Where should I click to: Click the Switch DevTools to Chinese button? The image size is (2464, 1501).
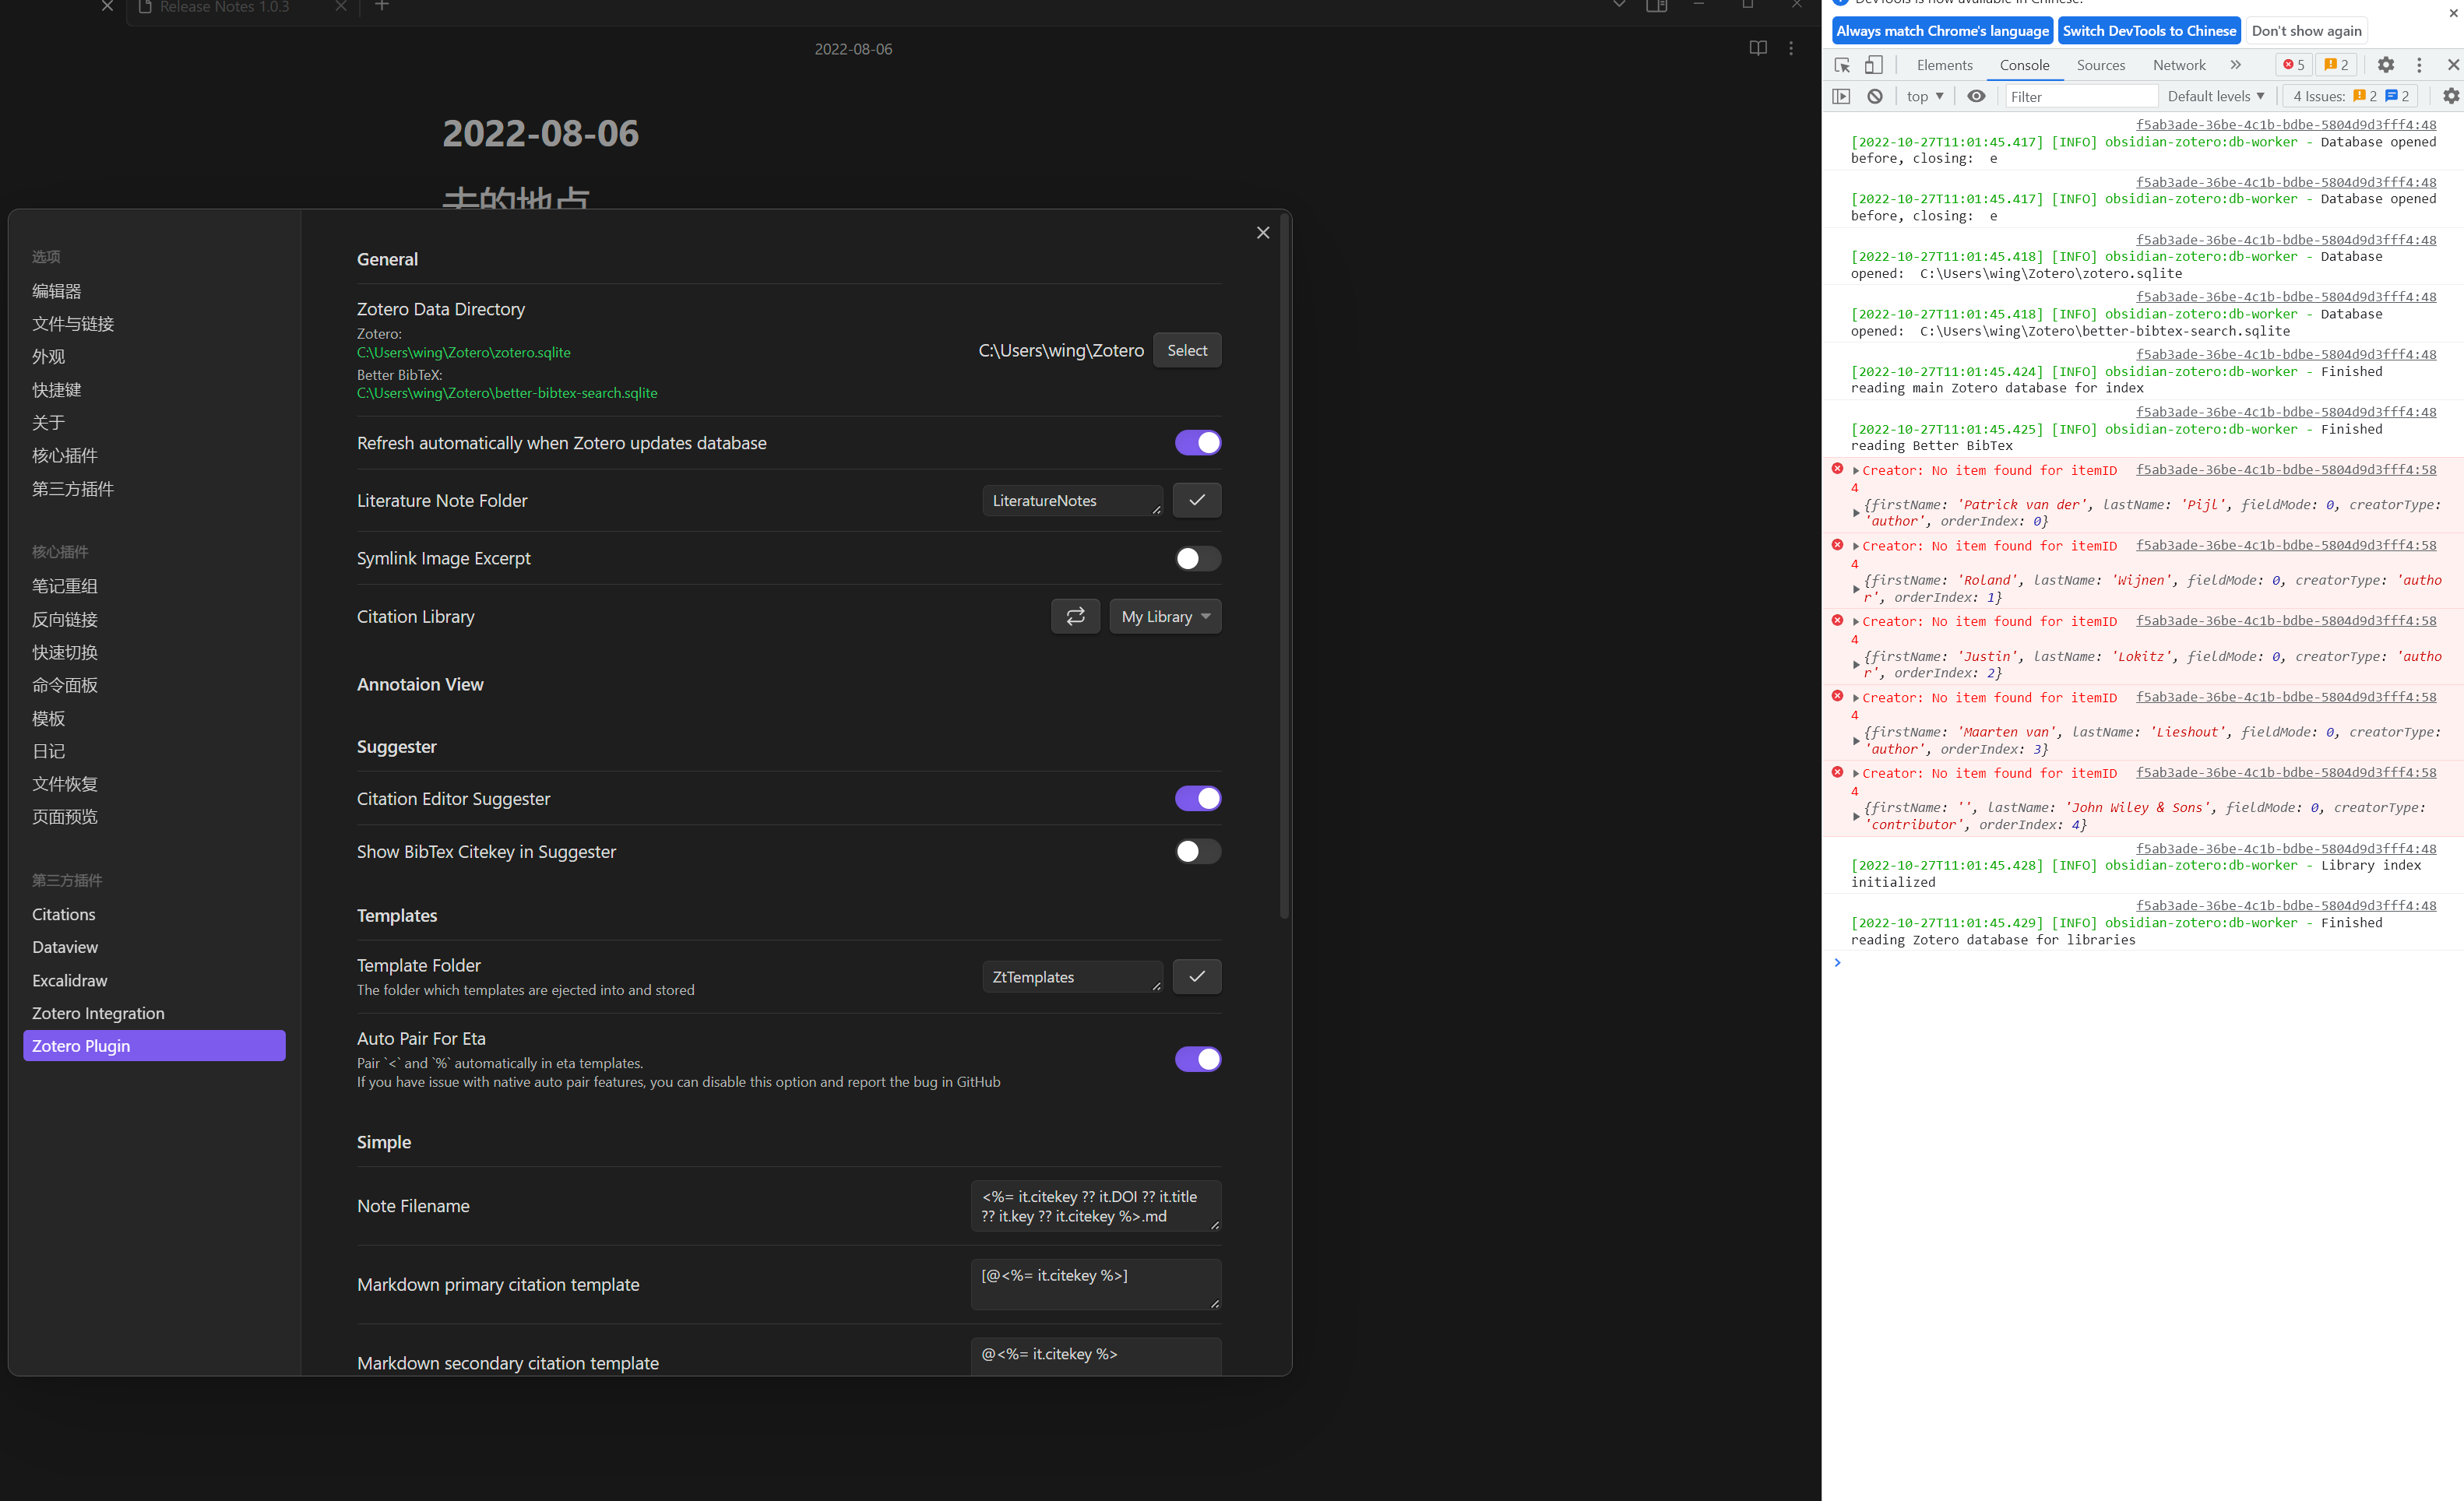click(x=2149, y=30)
